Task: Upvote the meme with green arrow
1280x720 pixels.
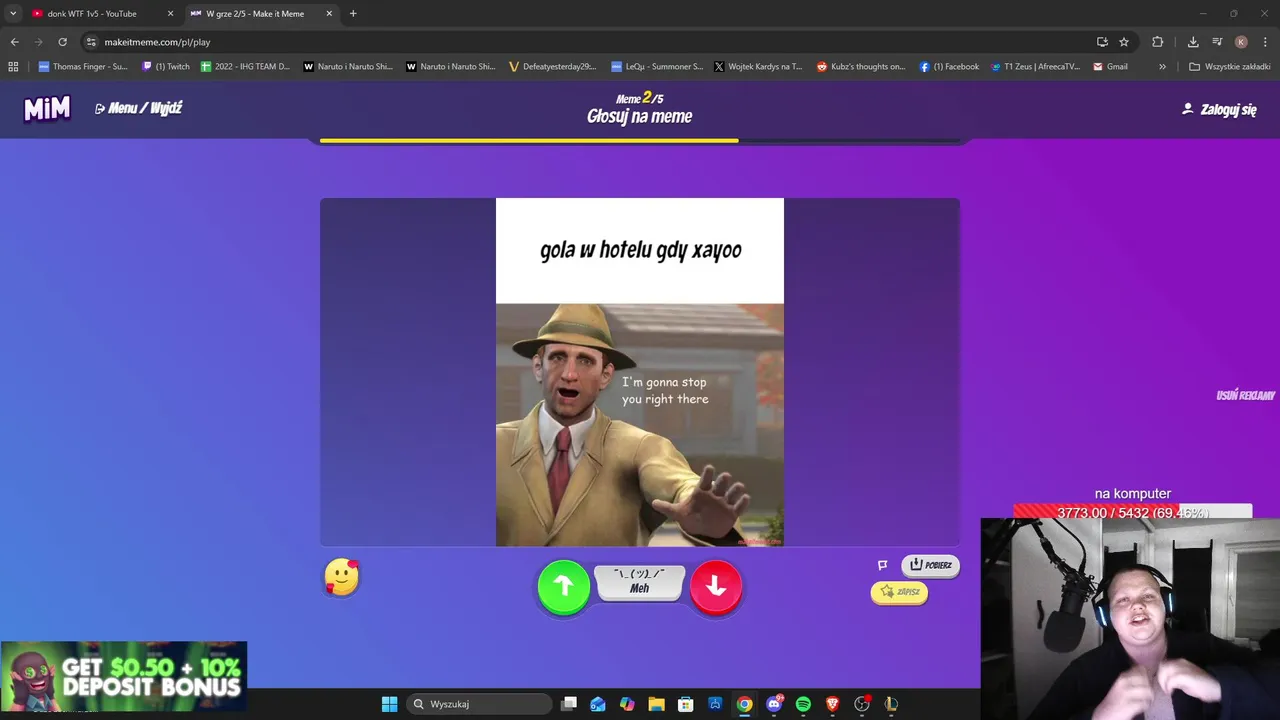Action: click(564, 587)
